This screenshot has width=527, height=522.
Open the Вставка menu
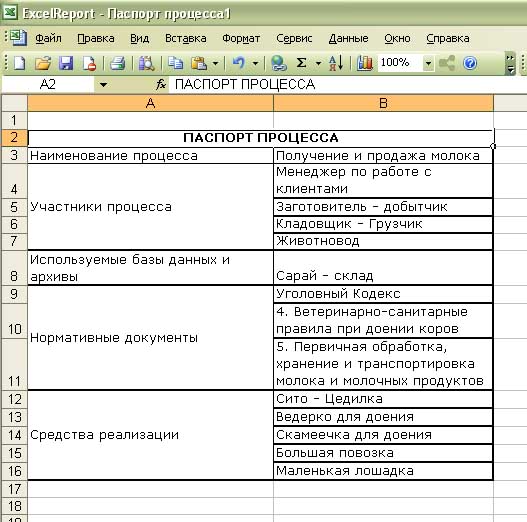tap(186, 38)
